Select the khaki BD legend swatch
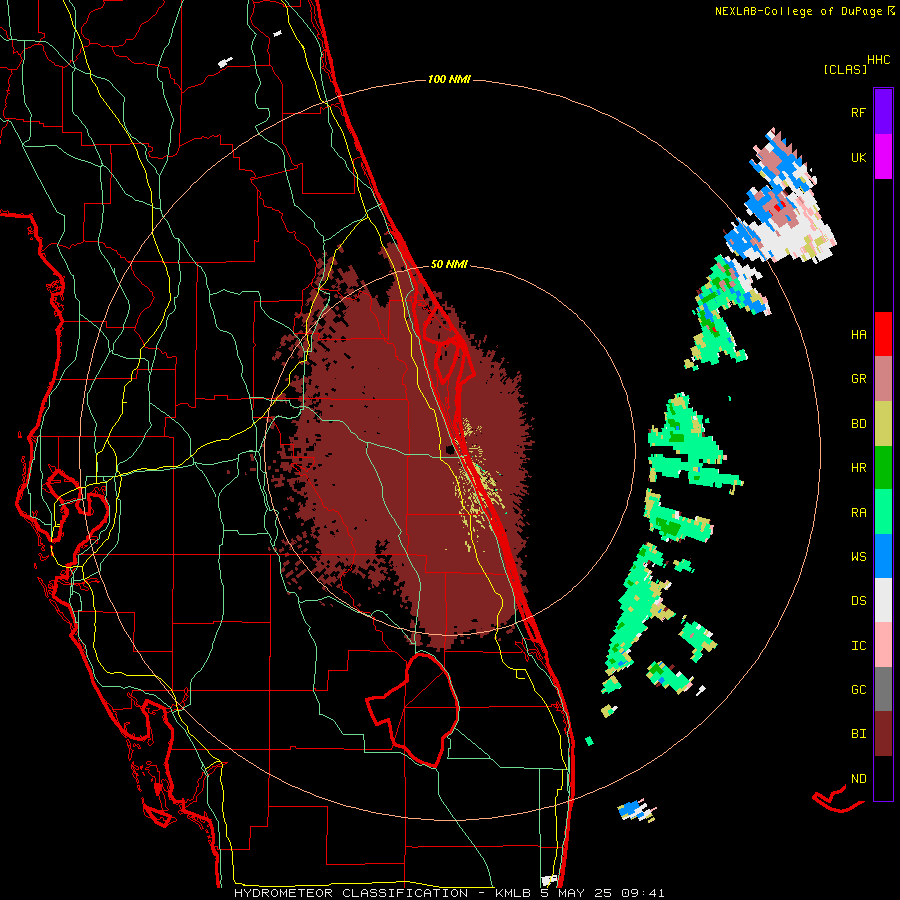The width and height of the screenshot is (900, 900). (x=883, y=424)
